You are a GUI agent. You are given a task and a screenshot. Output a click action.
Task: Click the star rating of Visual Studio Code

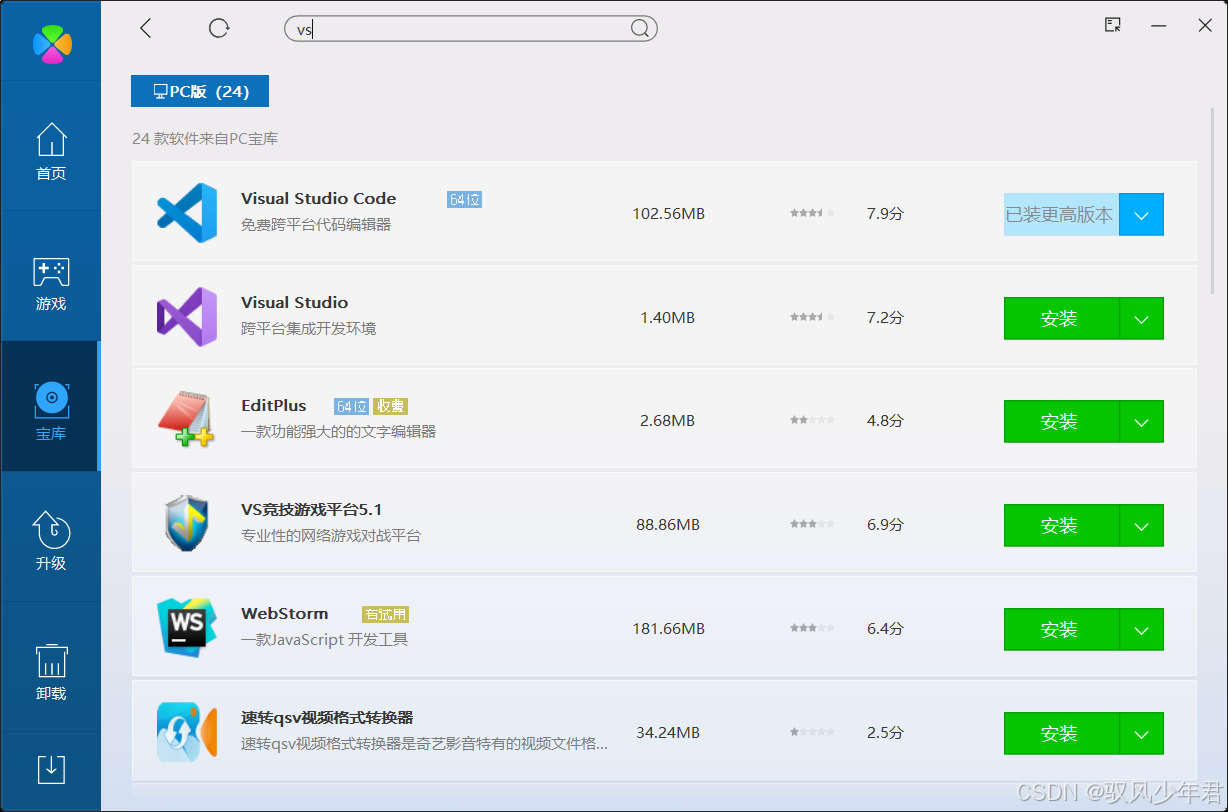[x=812, y=213]
